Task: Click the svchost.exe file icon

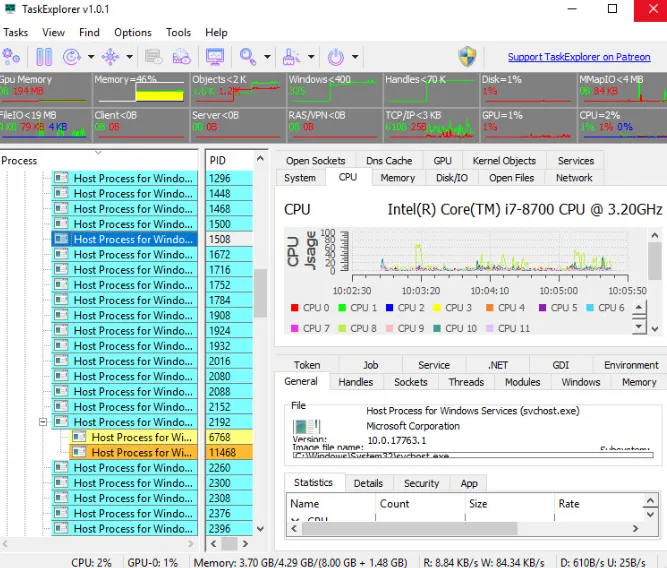Action: [x=306, y=427]
